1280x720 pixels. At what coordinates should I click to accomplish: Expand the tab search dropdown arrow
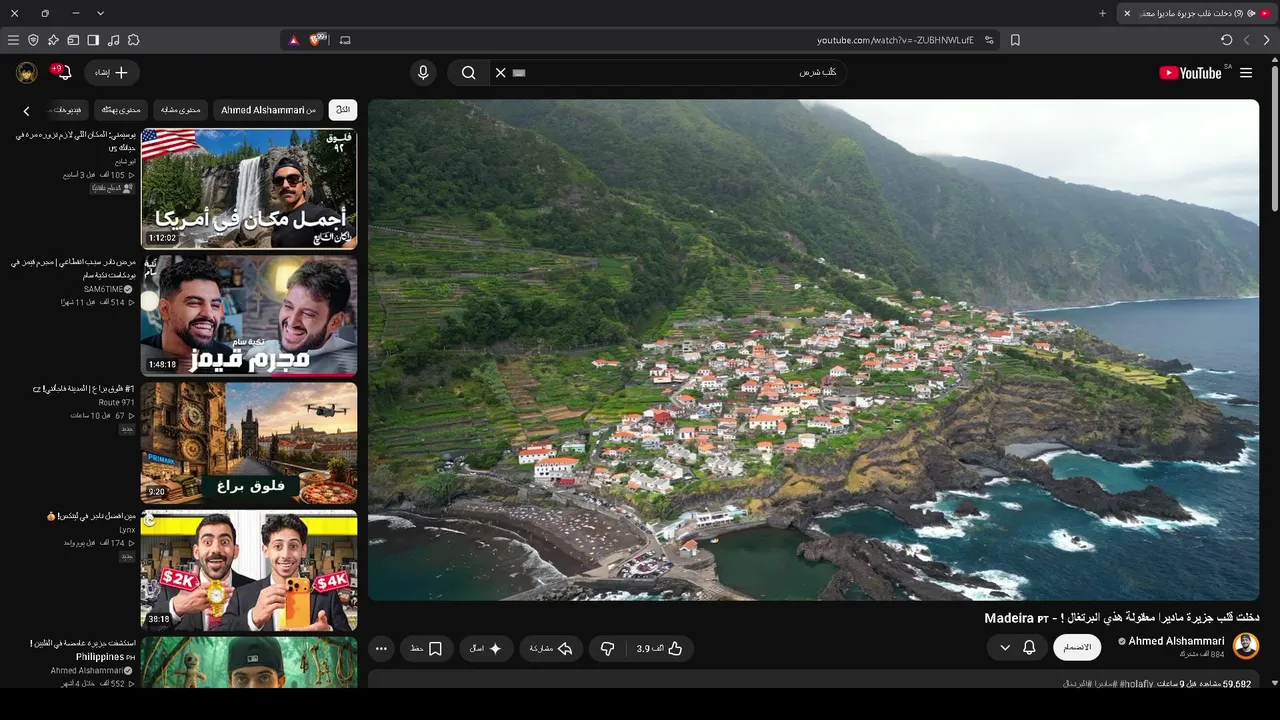click(100, 13)
